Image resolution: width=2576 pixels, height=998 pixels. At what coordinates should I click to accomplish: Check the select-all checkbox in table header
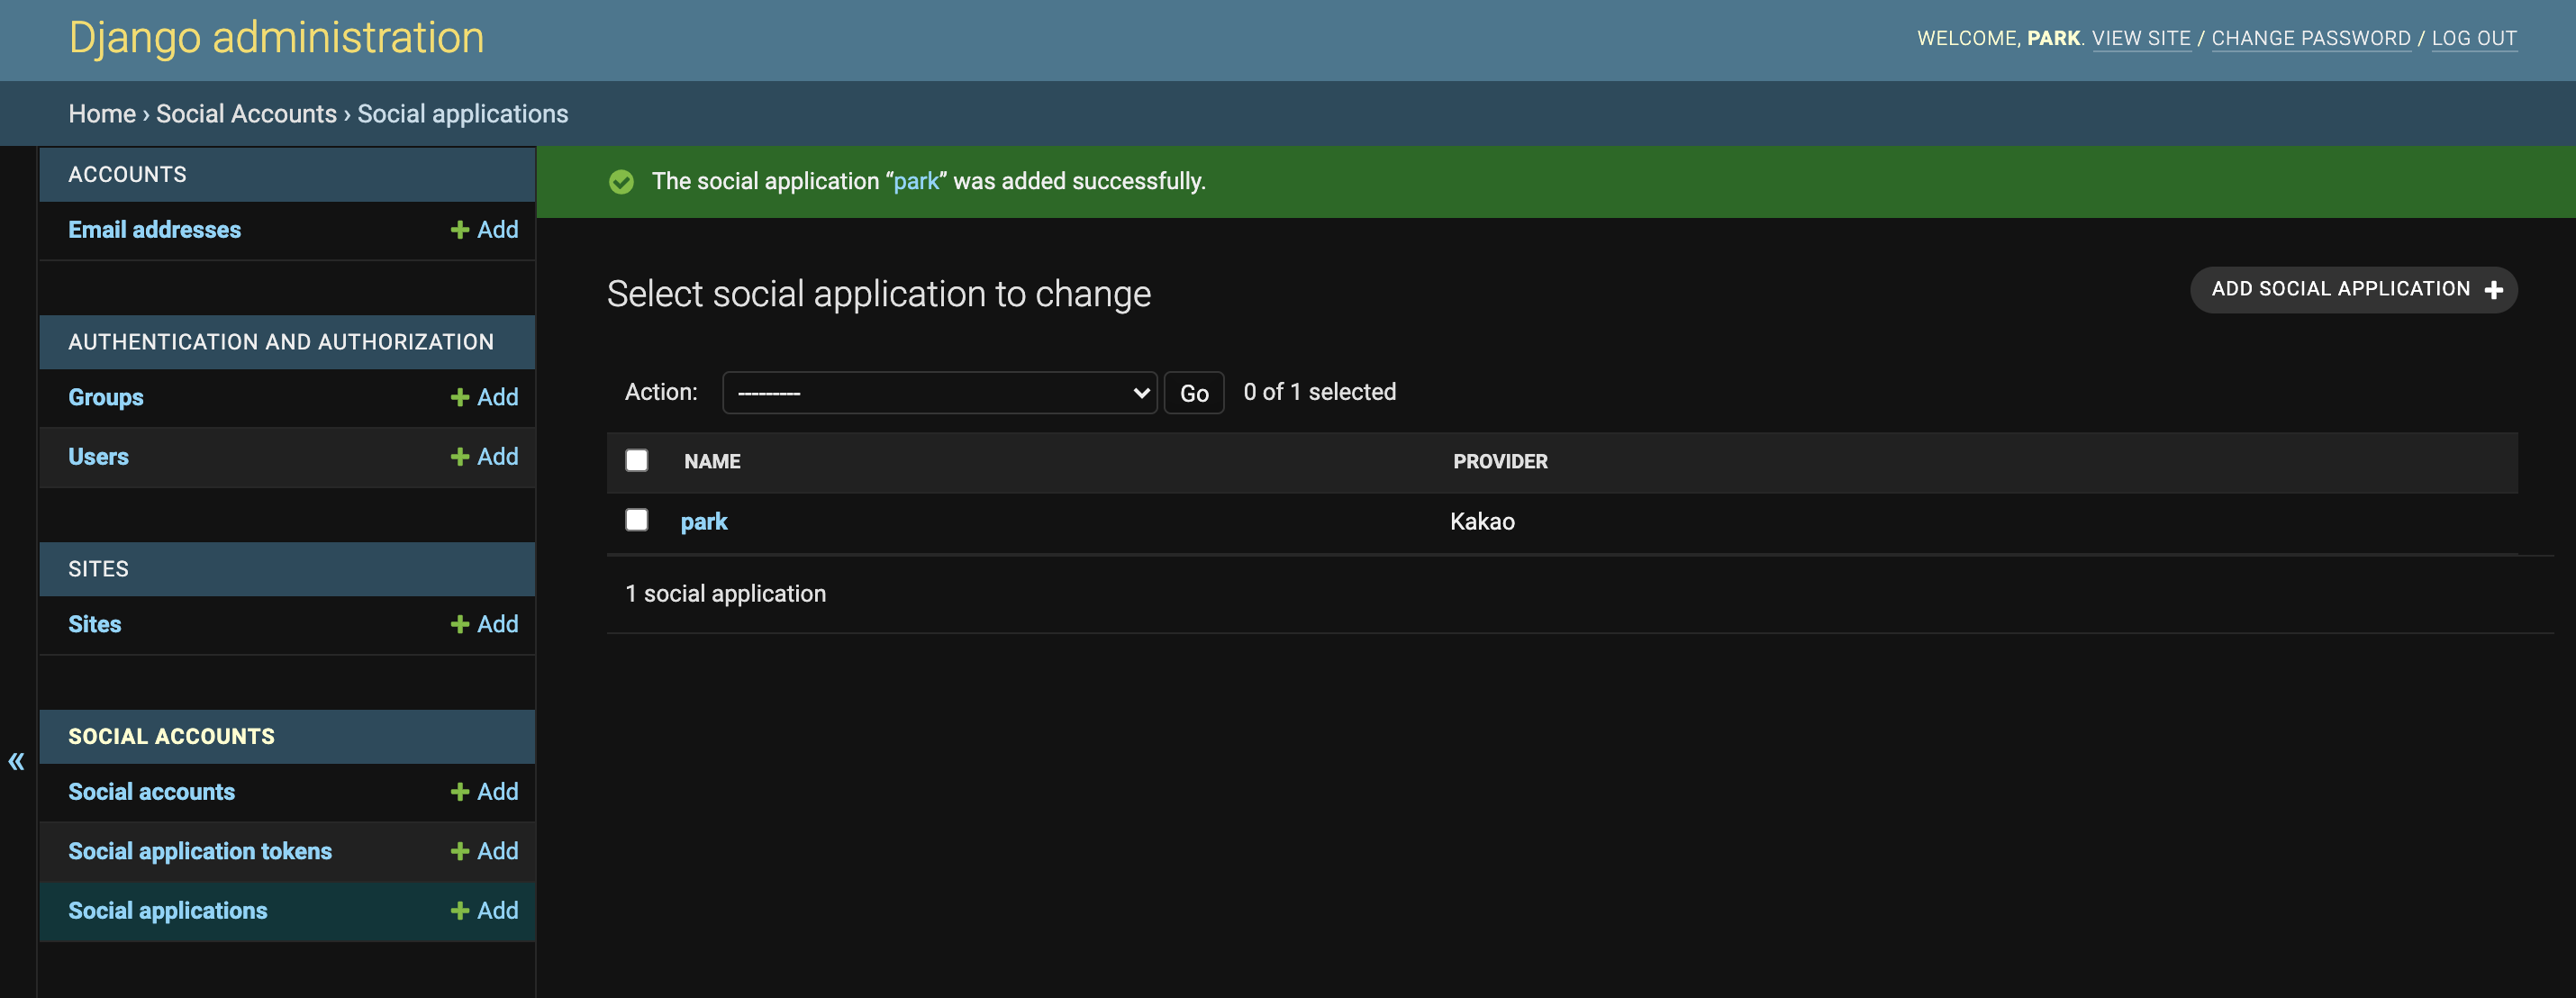click(x=637, y=460)
